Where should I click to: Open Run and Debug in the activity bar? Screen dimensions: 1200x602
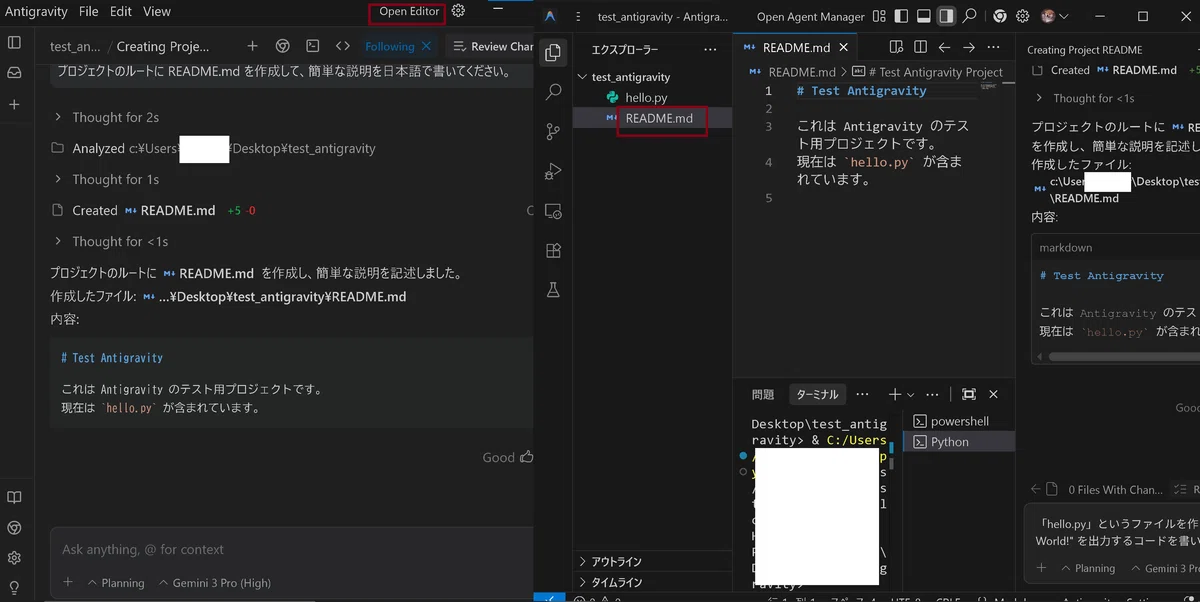click(x=553, y=171)
